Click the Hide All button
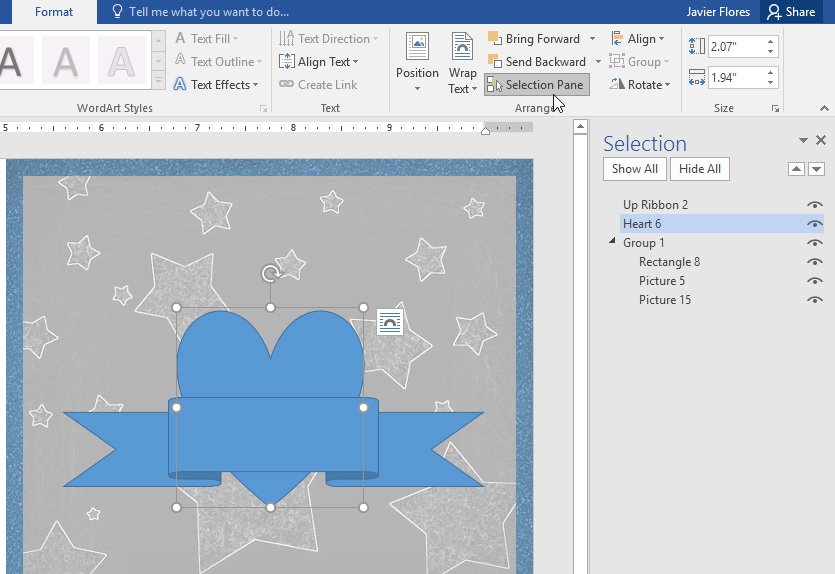Image resolution: width=835 pixels, height=574 pixels. coord(700,169)
